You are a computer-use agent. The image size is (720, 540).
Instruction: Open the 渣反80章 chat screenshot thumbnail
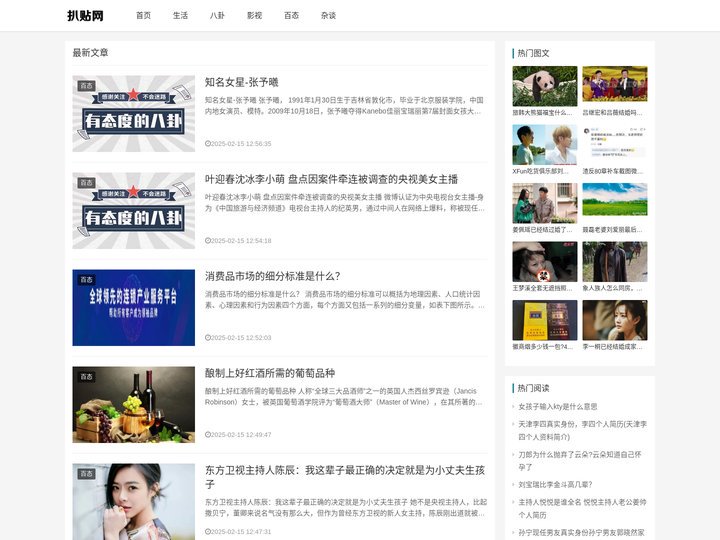click(x=615, y=145)
